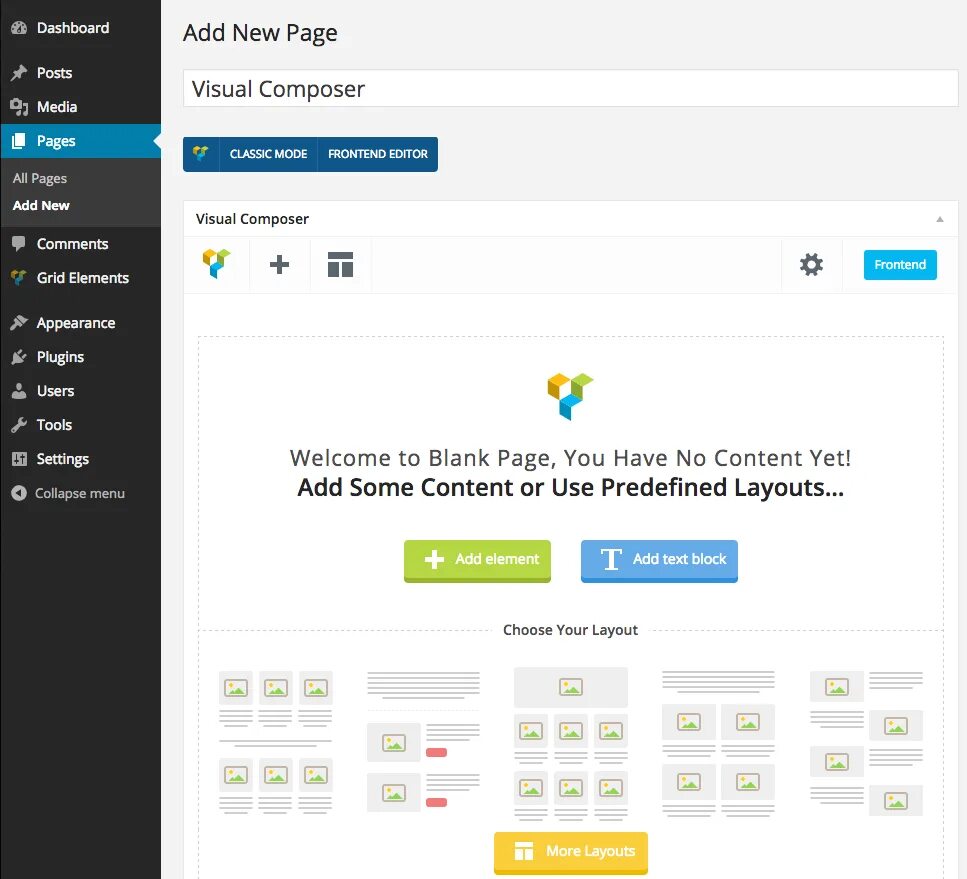
Task: Click the Users person icon
Action: pyautogui.click(x=19, y=390)
